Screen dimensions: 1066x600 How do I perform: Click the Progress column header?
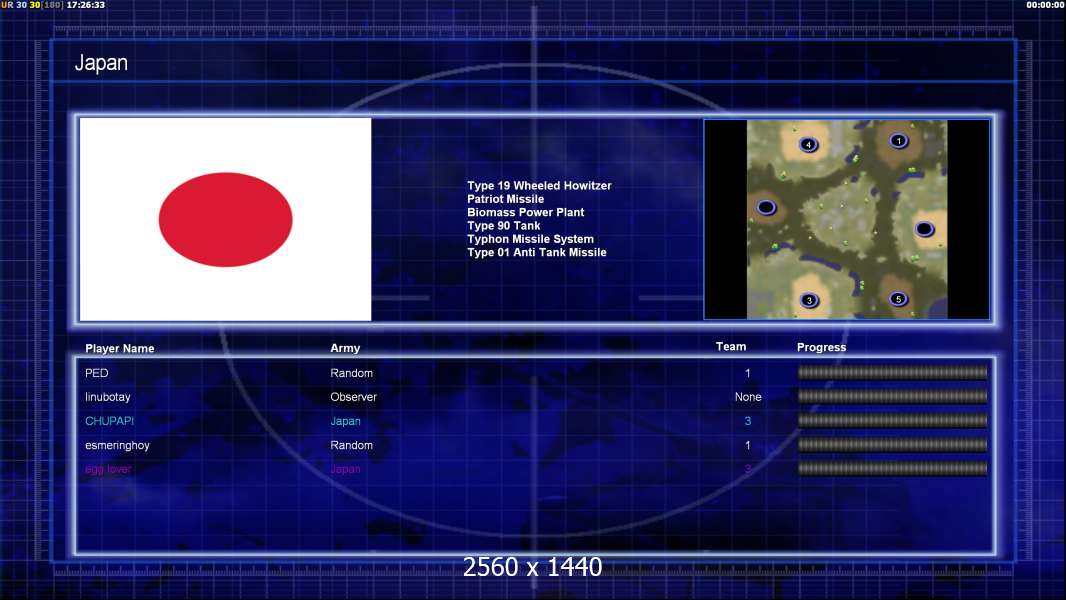click(821, 347)
